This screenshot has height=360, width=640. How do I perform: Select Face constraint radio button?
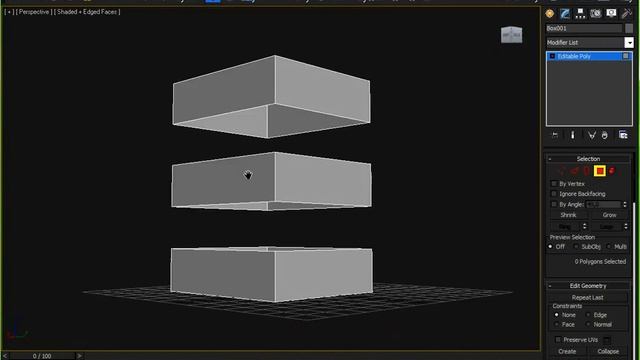(556, 324)
